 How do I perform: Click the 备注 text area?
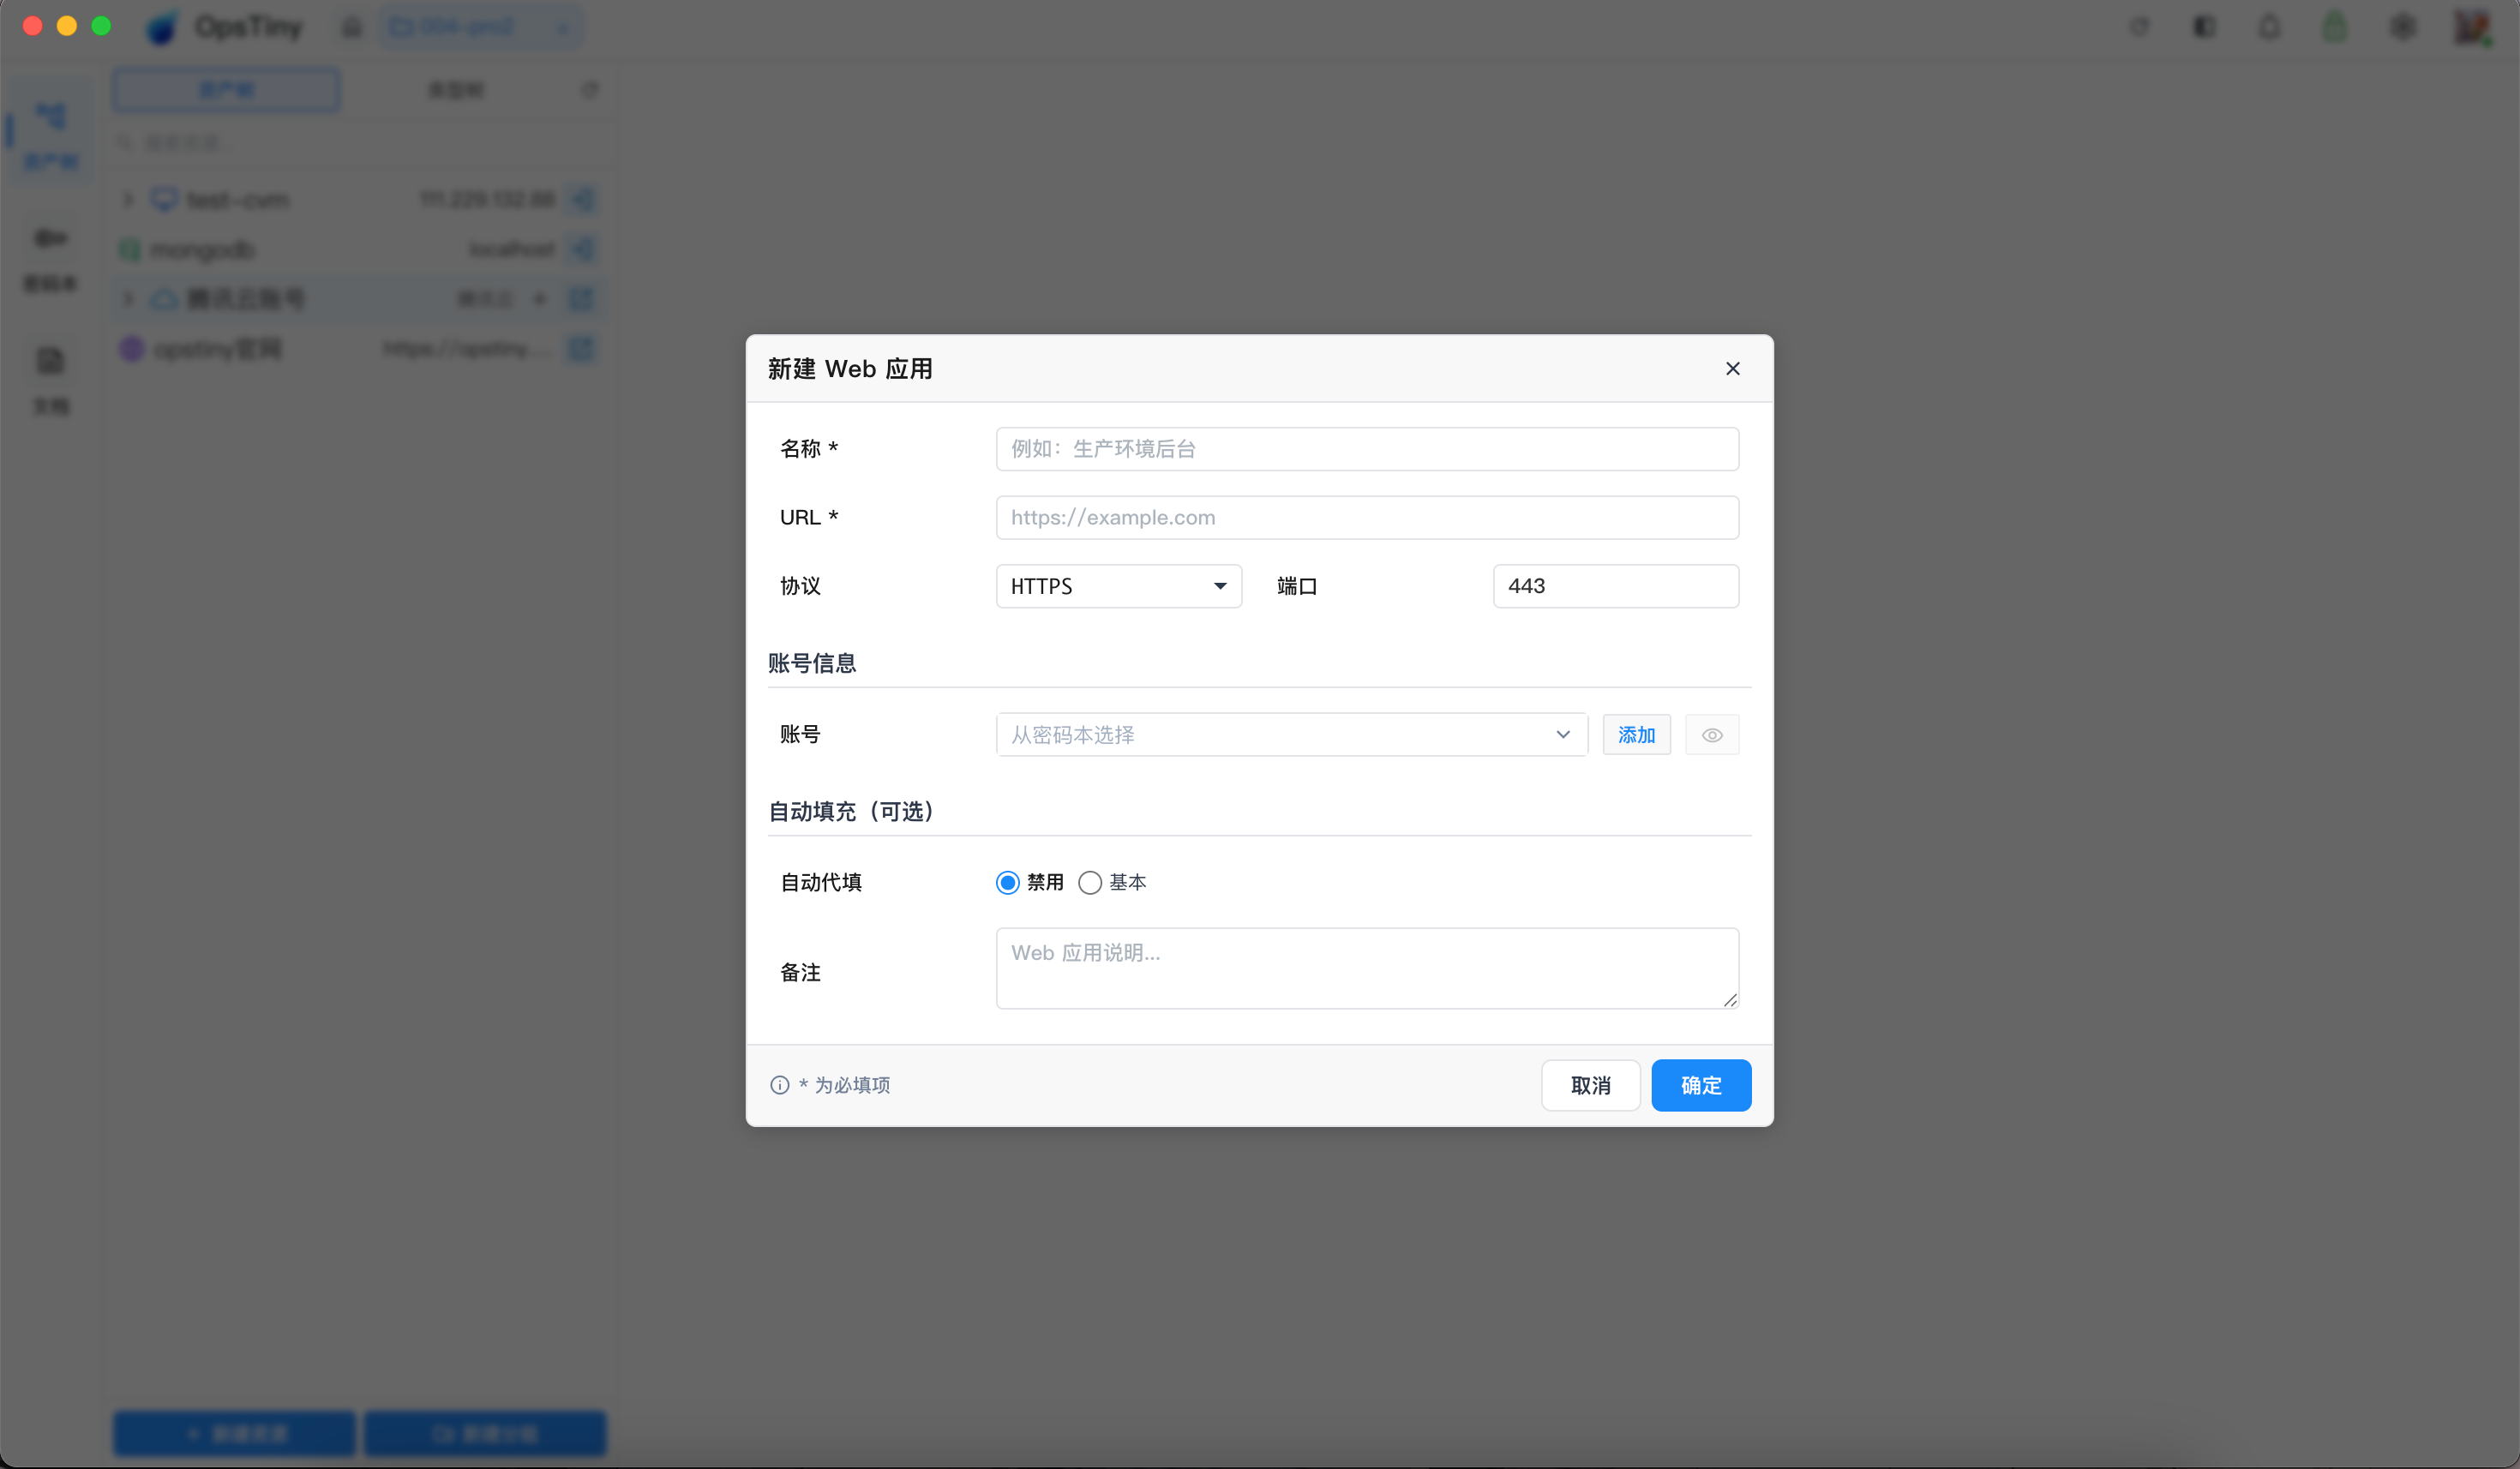tap(1367, 968)
